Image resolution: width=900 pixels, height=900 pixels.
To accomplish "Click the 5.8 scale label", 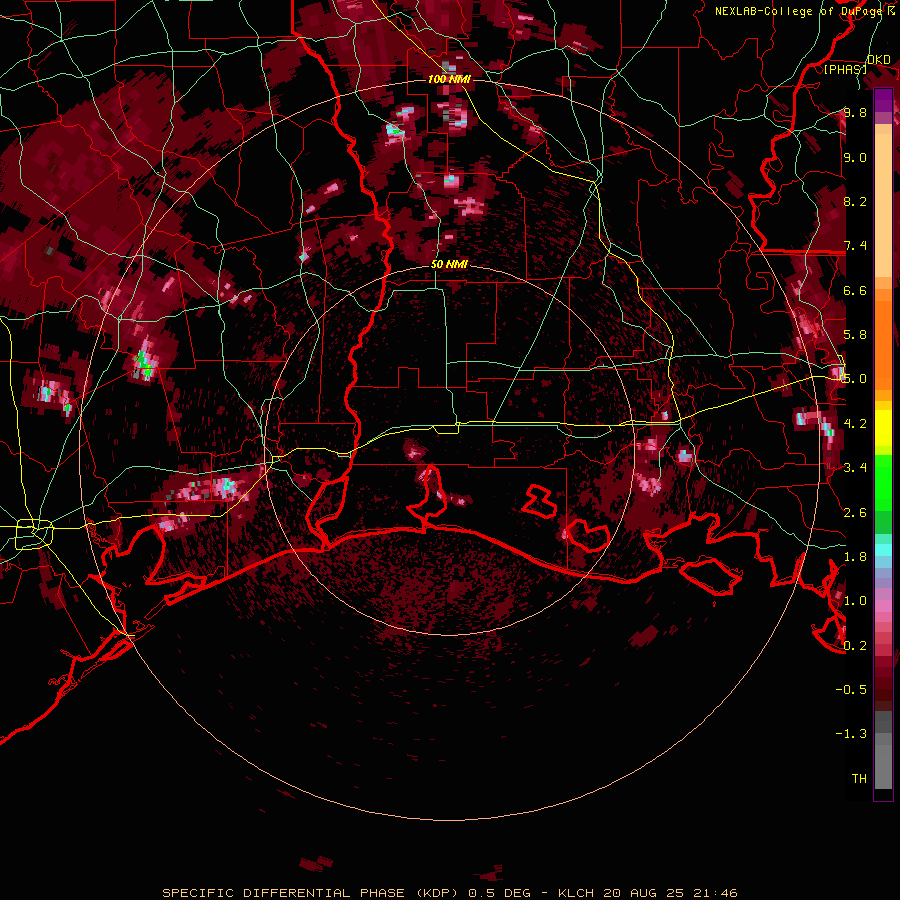I will click(x=855, y=335).
